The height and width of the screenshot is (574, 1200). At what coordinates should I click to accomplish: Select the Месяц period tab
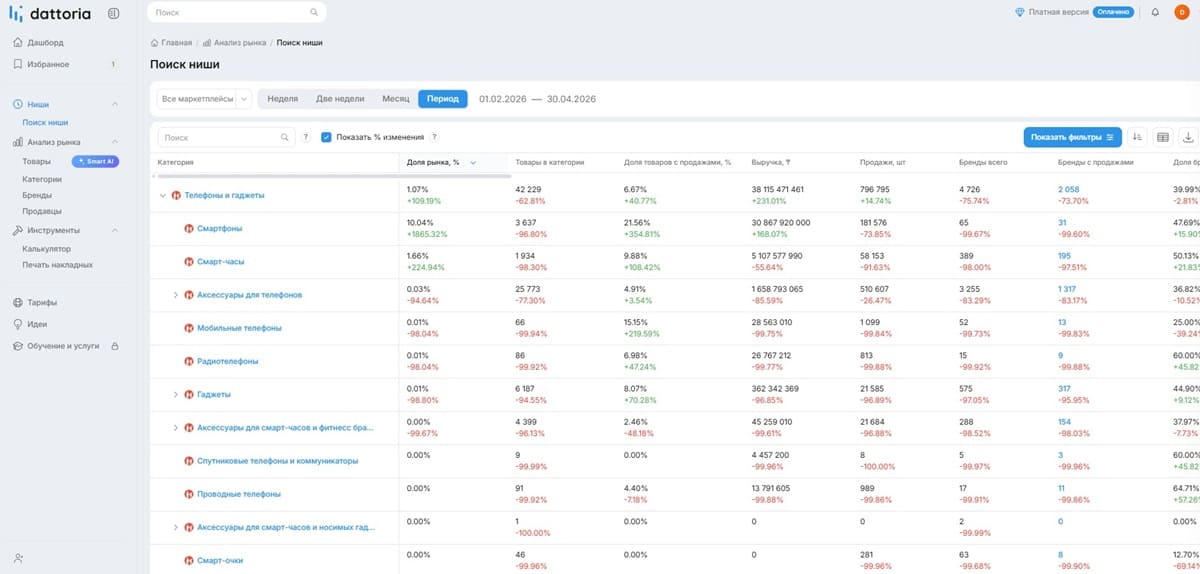coord(396,99)
